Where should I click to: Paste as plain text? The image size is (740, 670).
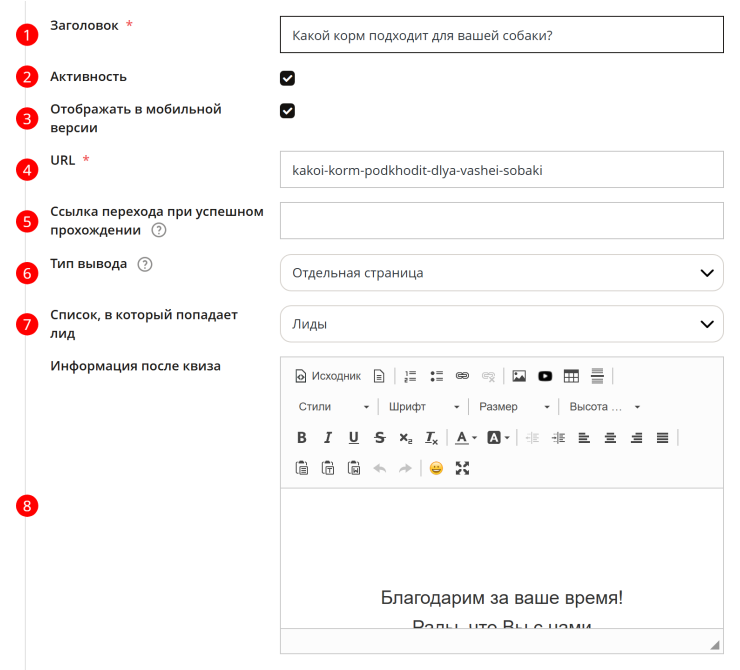[328, 468]
